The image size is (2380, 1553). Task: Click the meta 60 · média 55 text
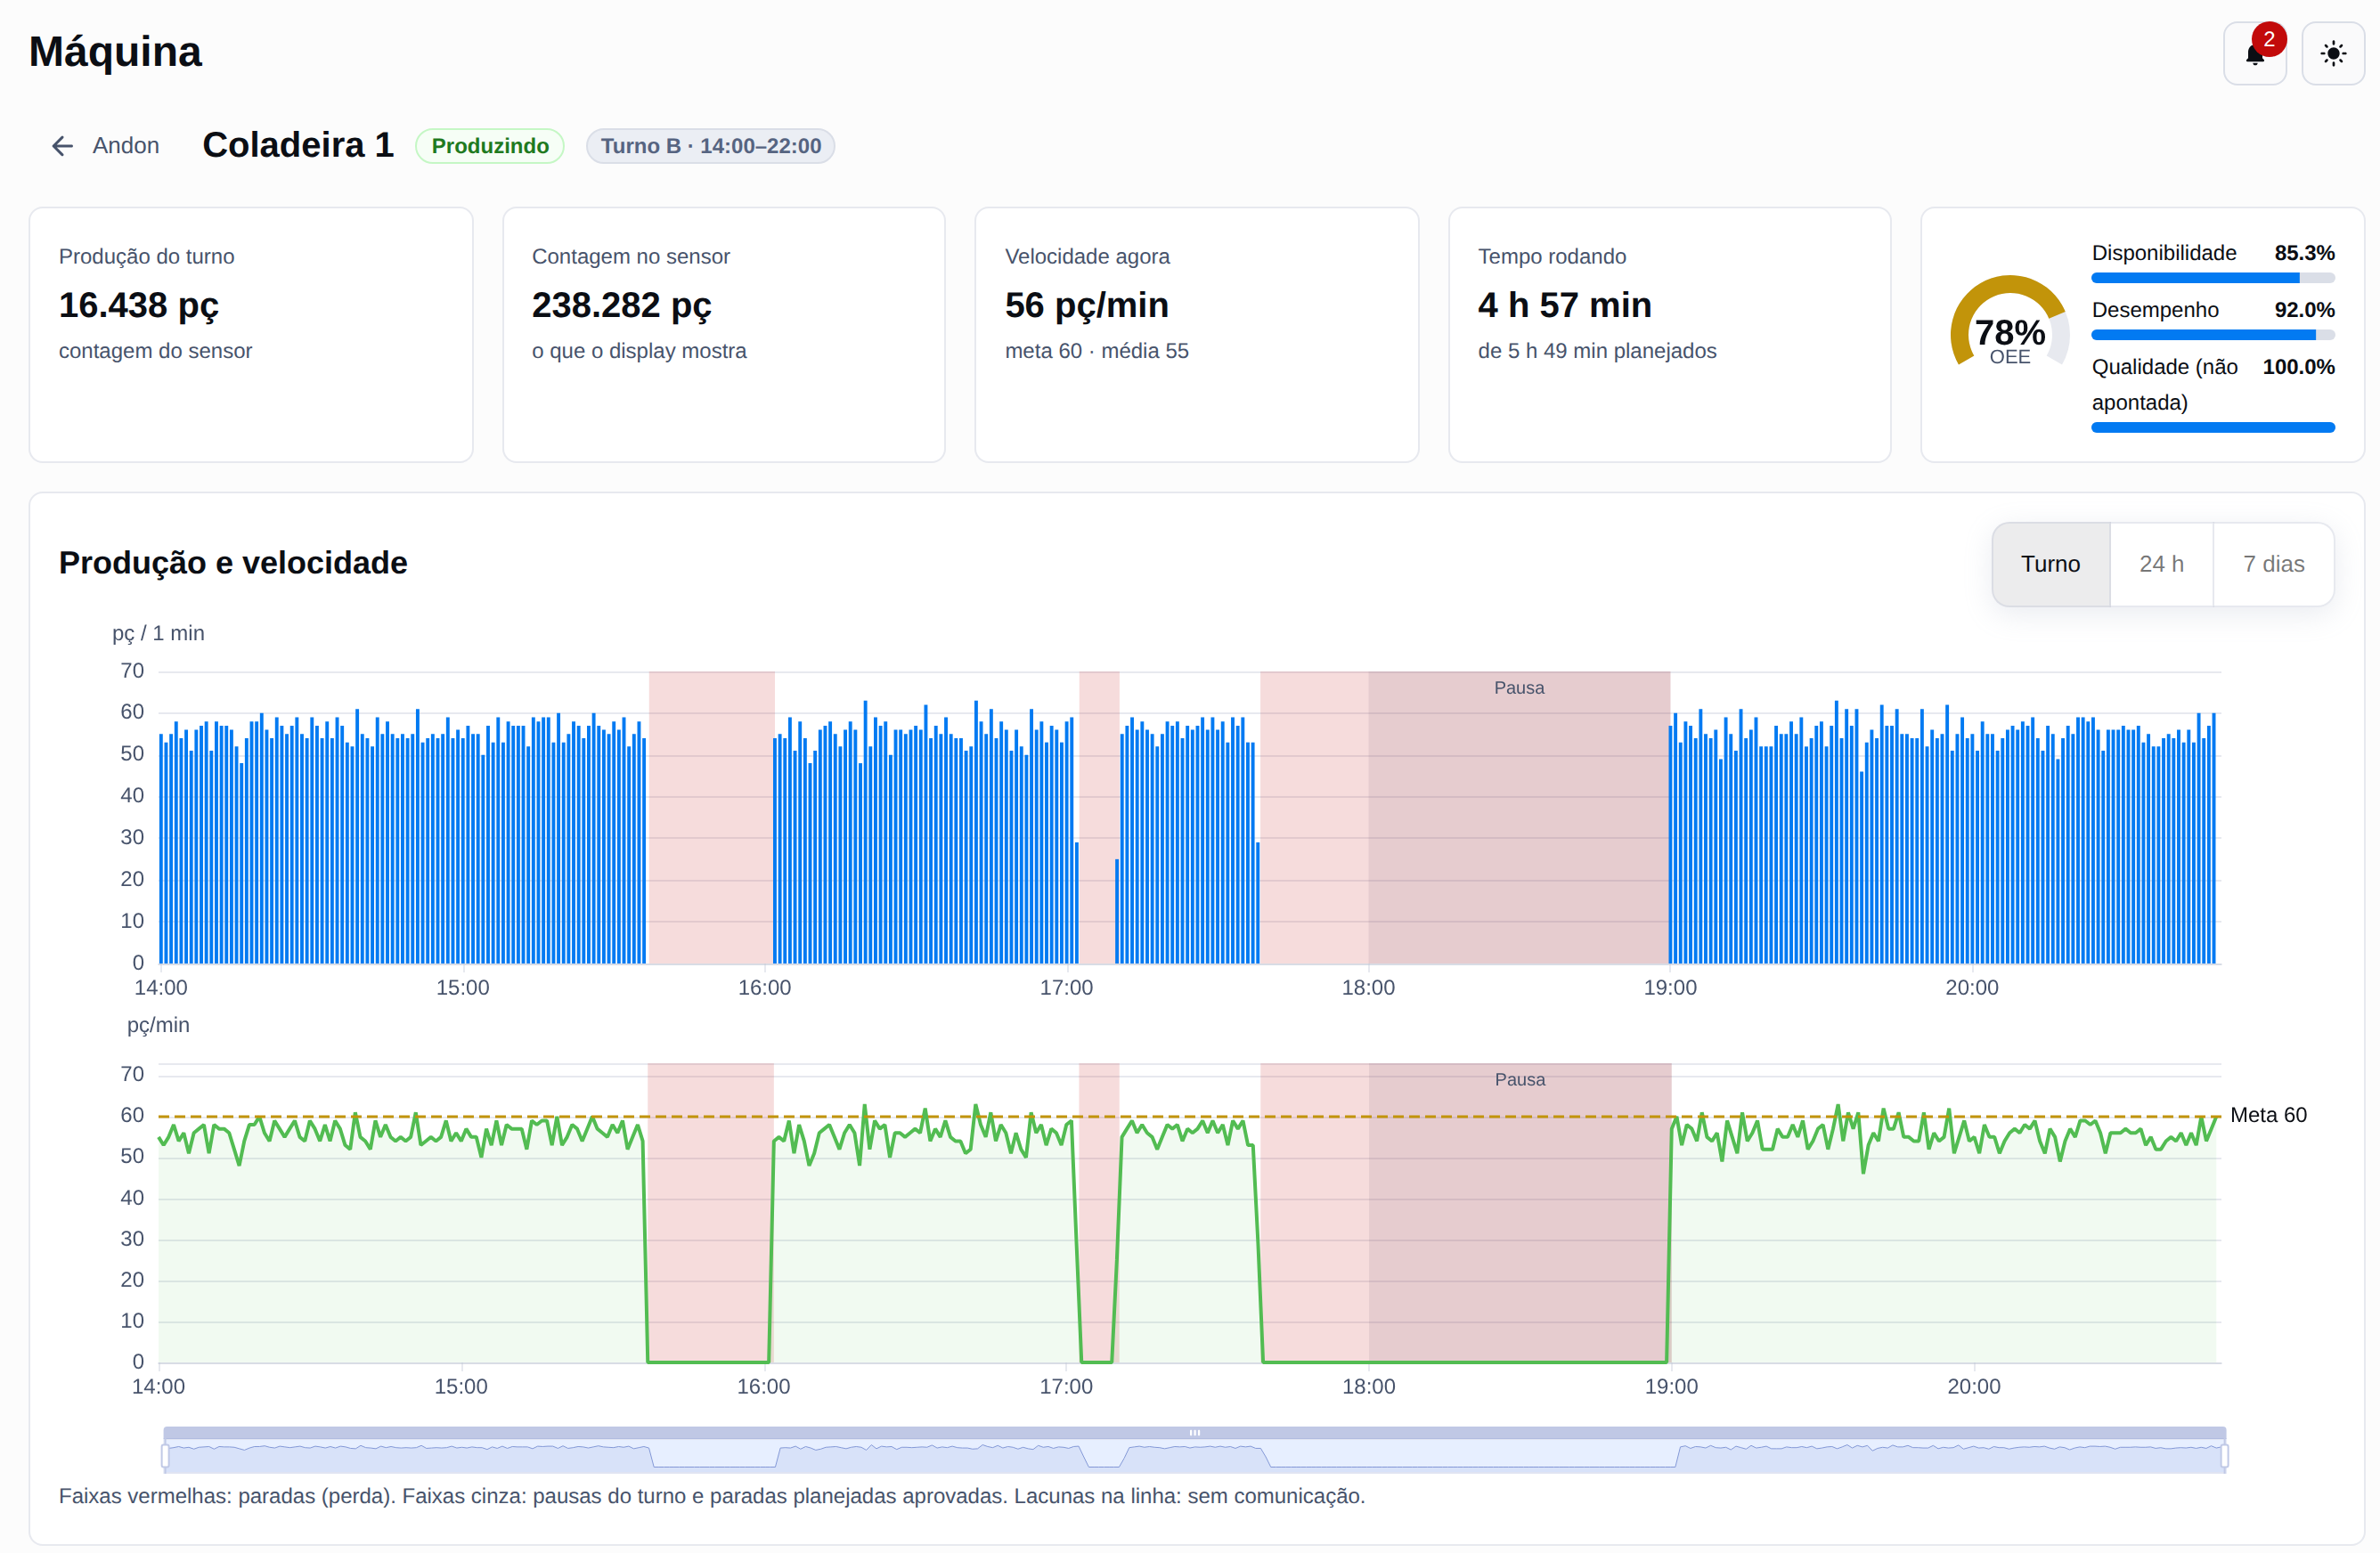(1096, 351)
